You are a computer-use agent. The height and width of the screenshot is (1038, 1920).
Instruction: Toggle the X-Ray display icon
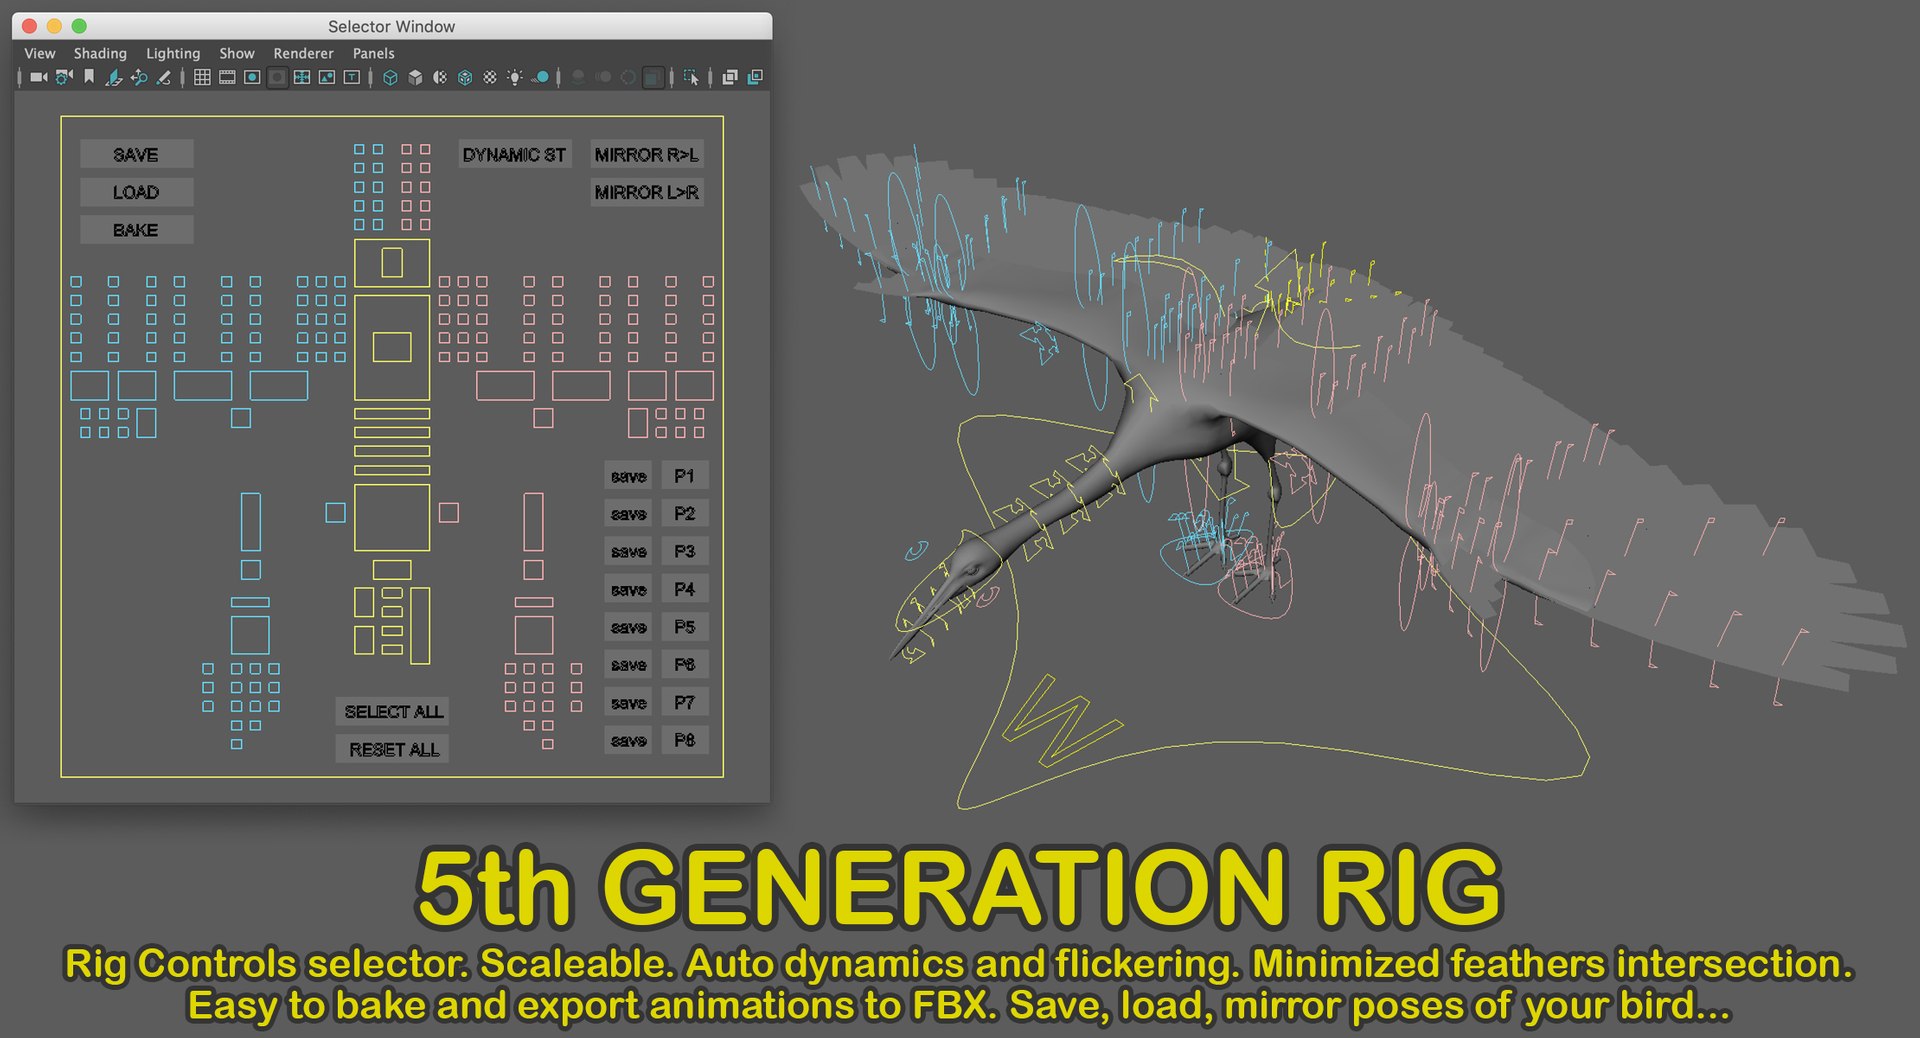730,77
